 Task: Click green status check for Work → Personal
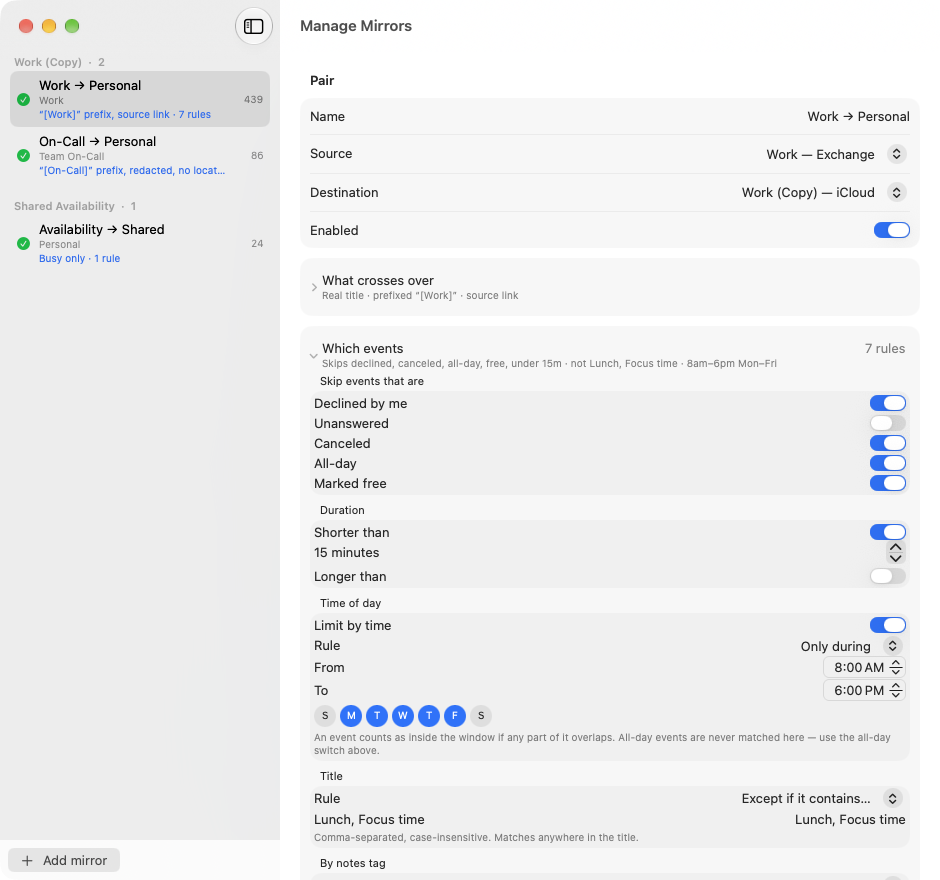click(23, 100)
